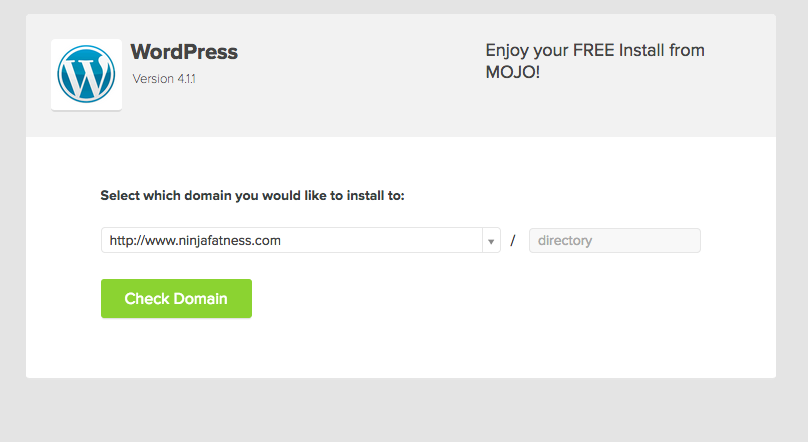Viewport: 808px width, 442px height.
Task: Click the blue W emblem in logo
Action: point(86,74)
